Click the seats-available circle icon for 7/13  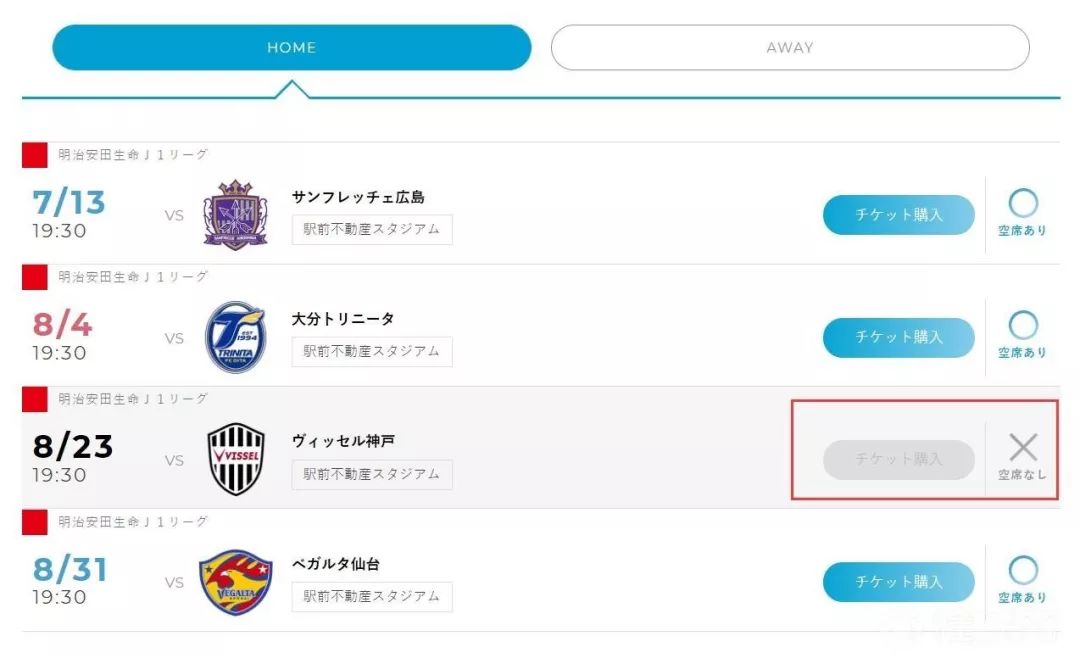[1023, 204]
